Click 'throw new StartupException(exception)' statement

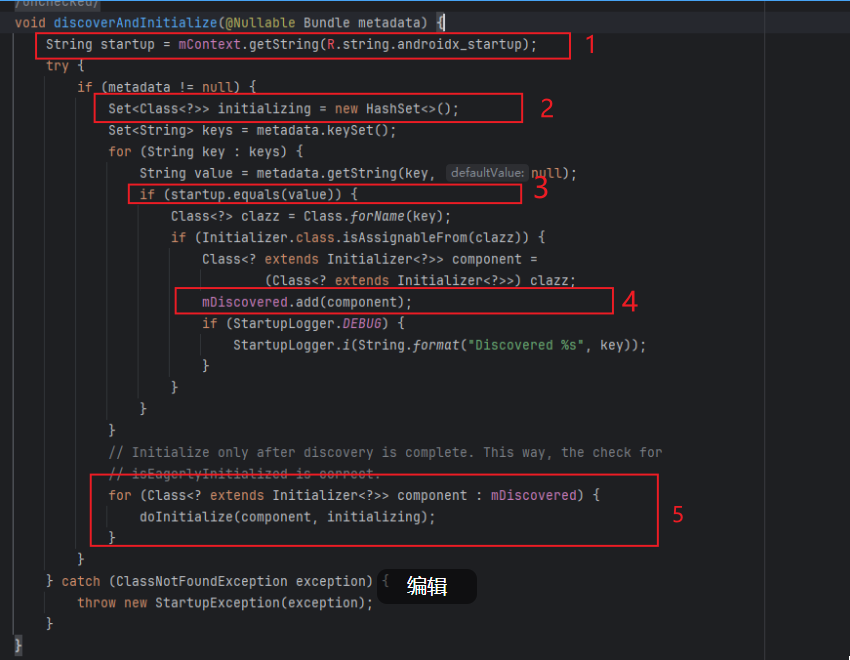click(225, 603)
